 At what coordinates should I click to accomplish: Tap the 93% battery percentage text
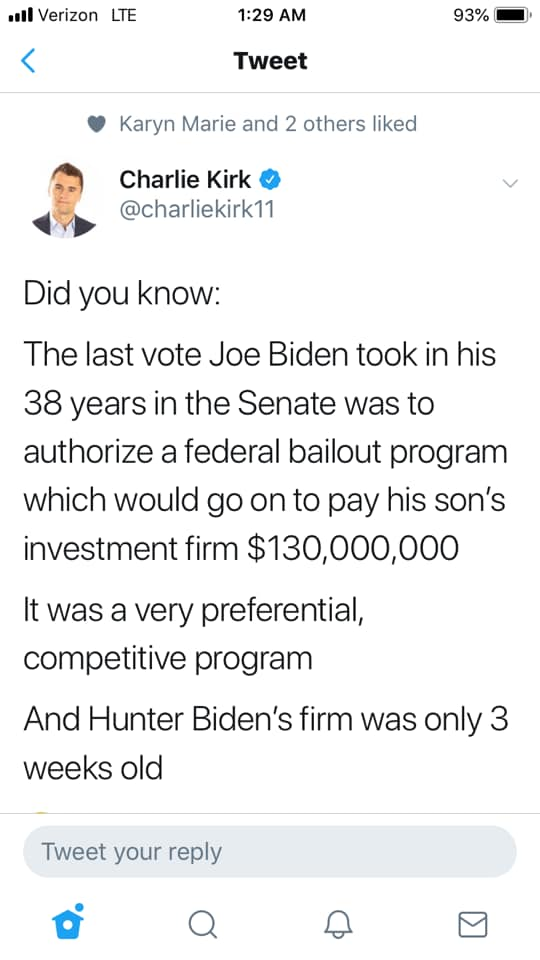pos(471,15)
